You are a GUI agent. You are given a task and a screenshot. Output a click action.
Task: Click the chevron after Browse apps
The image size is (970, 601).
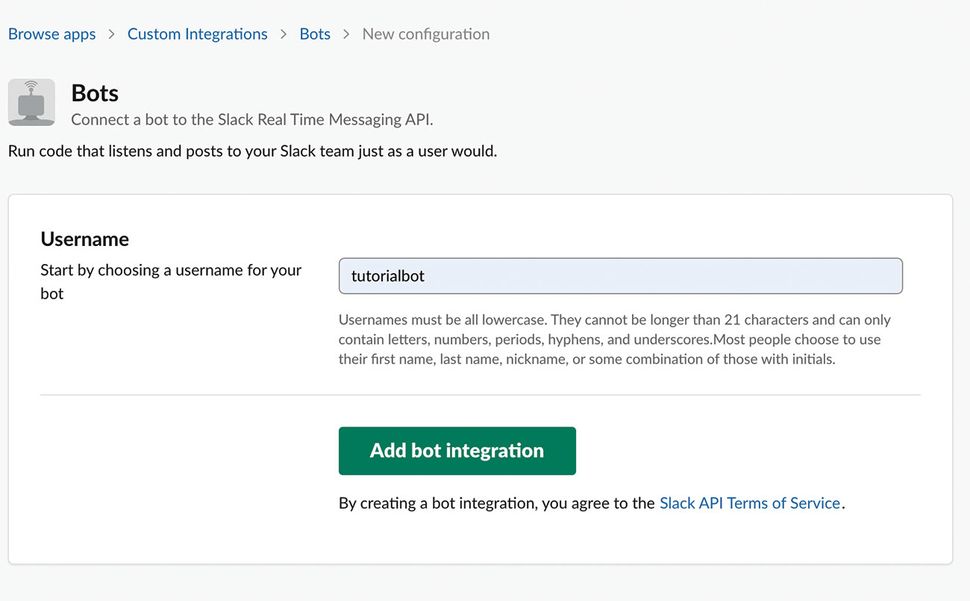point(110,33)
